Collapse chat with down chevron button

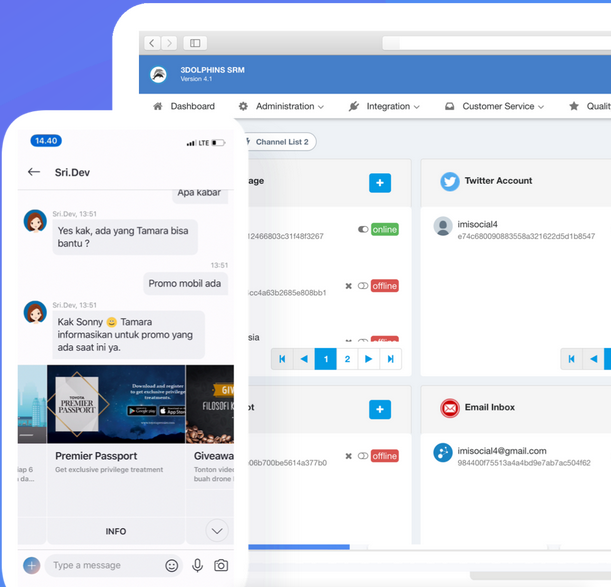217,530
